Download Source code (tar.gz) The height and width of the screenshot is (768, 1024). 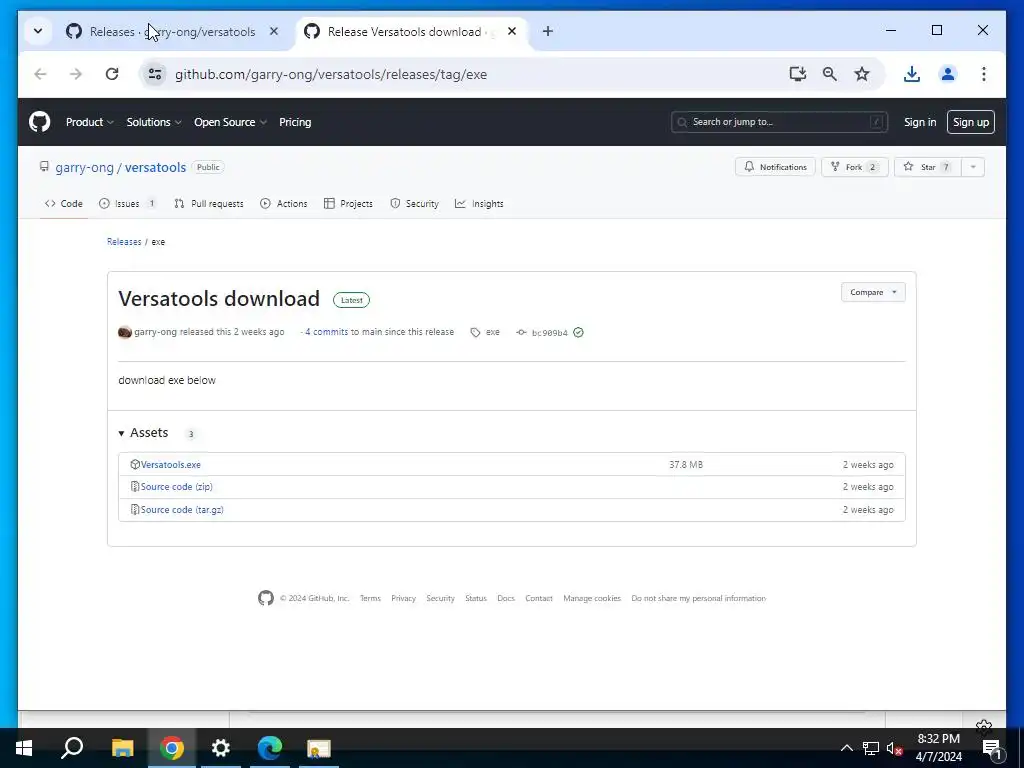coord(182,510)
